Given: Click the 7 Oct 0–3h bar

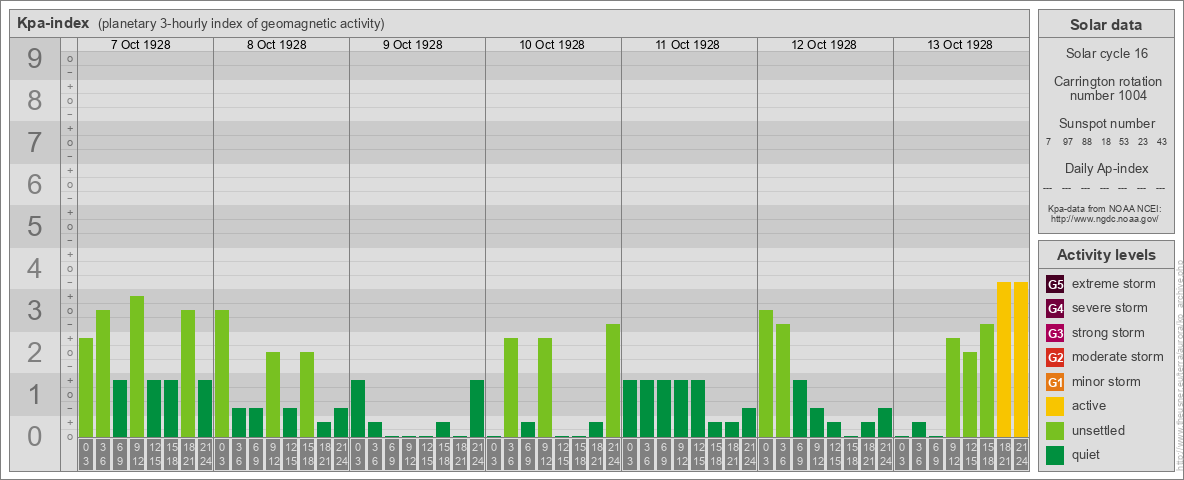Looking at the screenshot, I should point(86,387).
